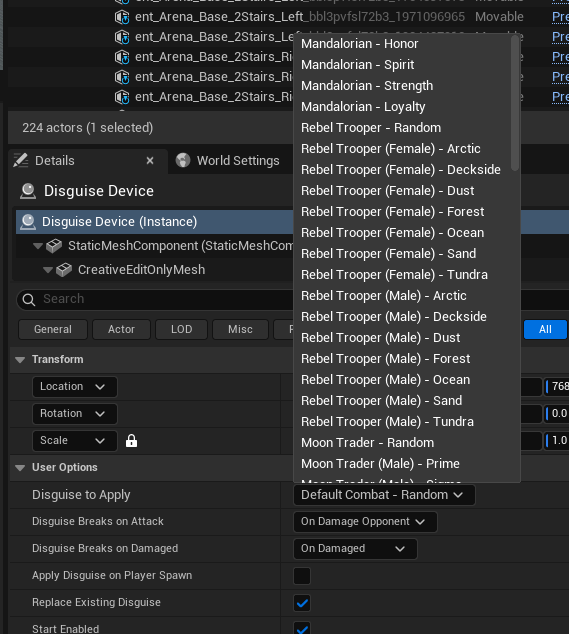The height and width of the screenshot is (634, 569).
Task: Open the Scale type dropdown
Action: 75,441
